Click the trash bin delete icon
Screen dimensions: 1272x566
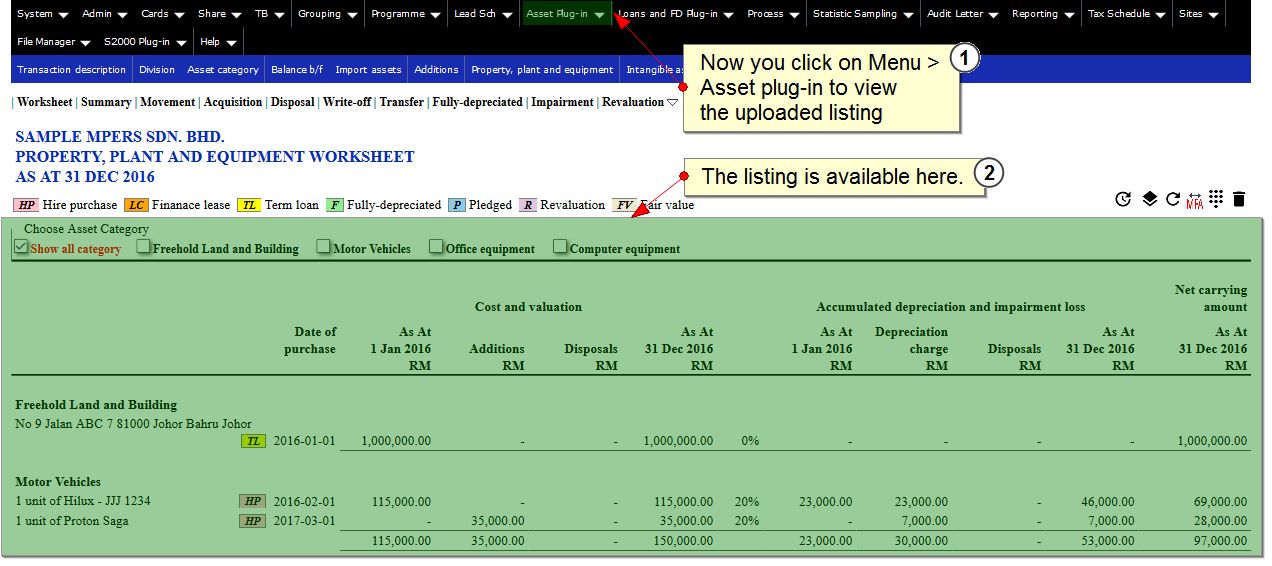pos(1239,199)
